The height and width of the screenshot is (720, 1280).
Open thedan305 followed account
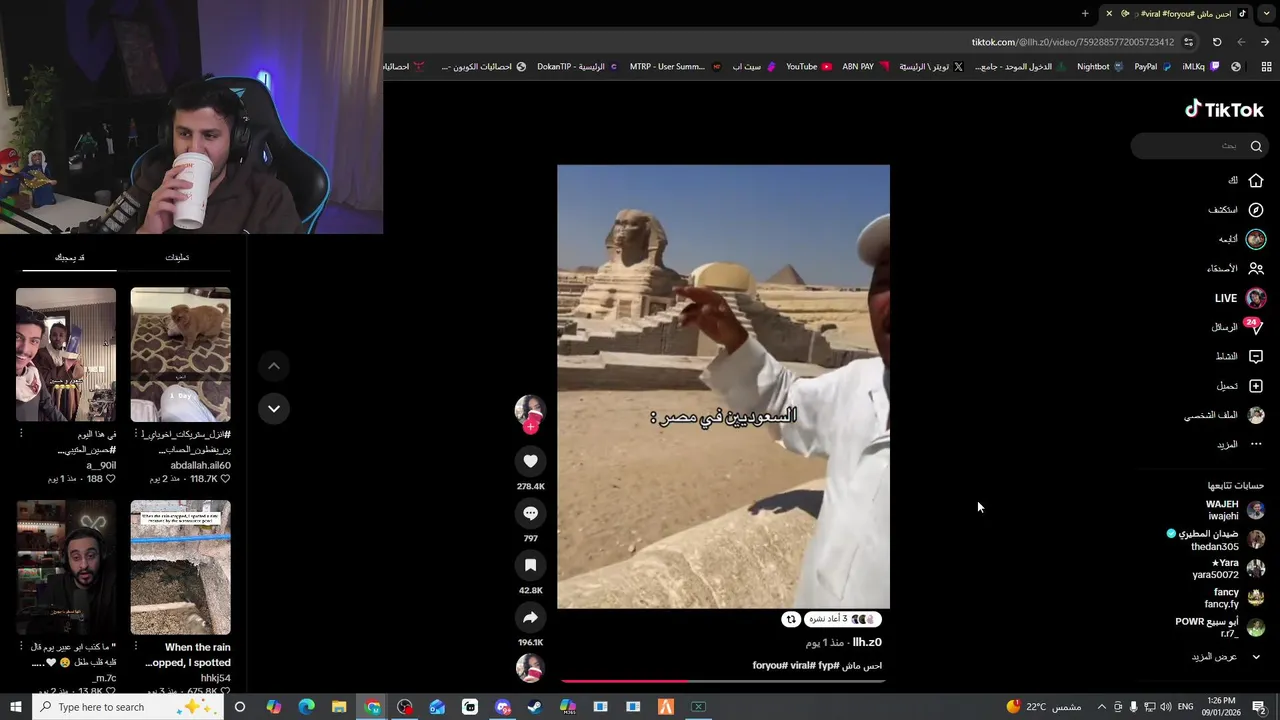click(1217, 540)
